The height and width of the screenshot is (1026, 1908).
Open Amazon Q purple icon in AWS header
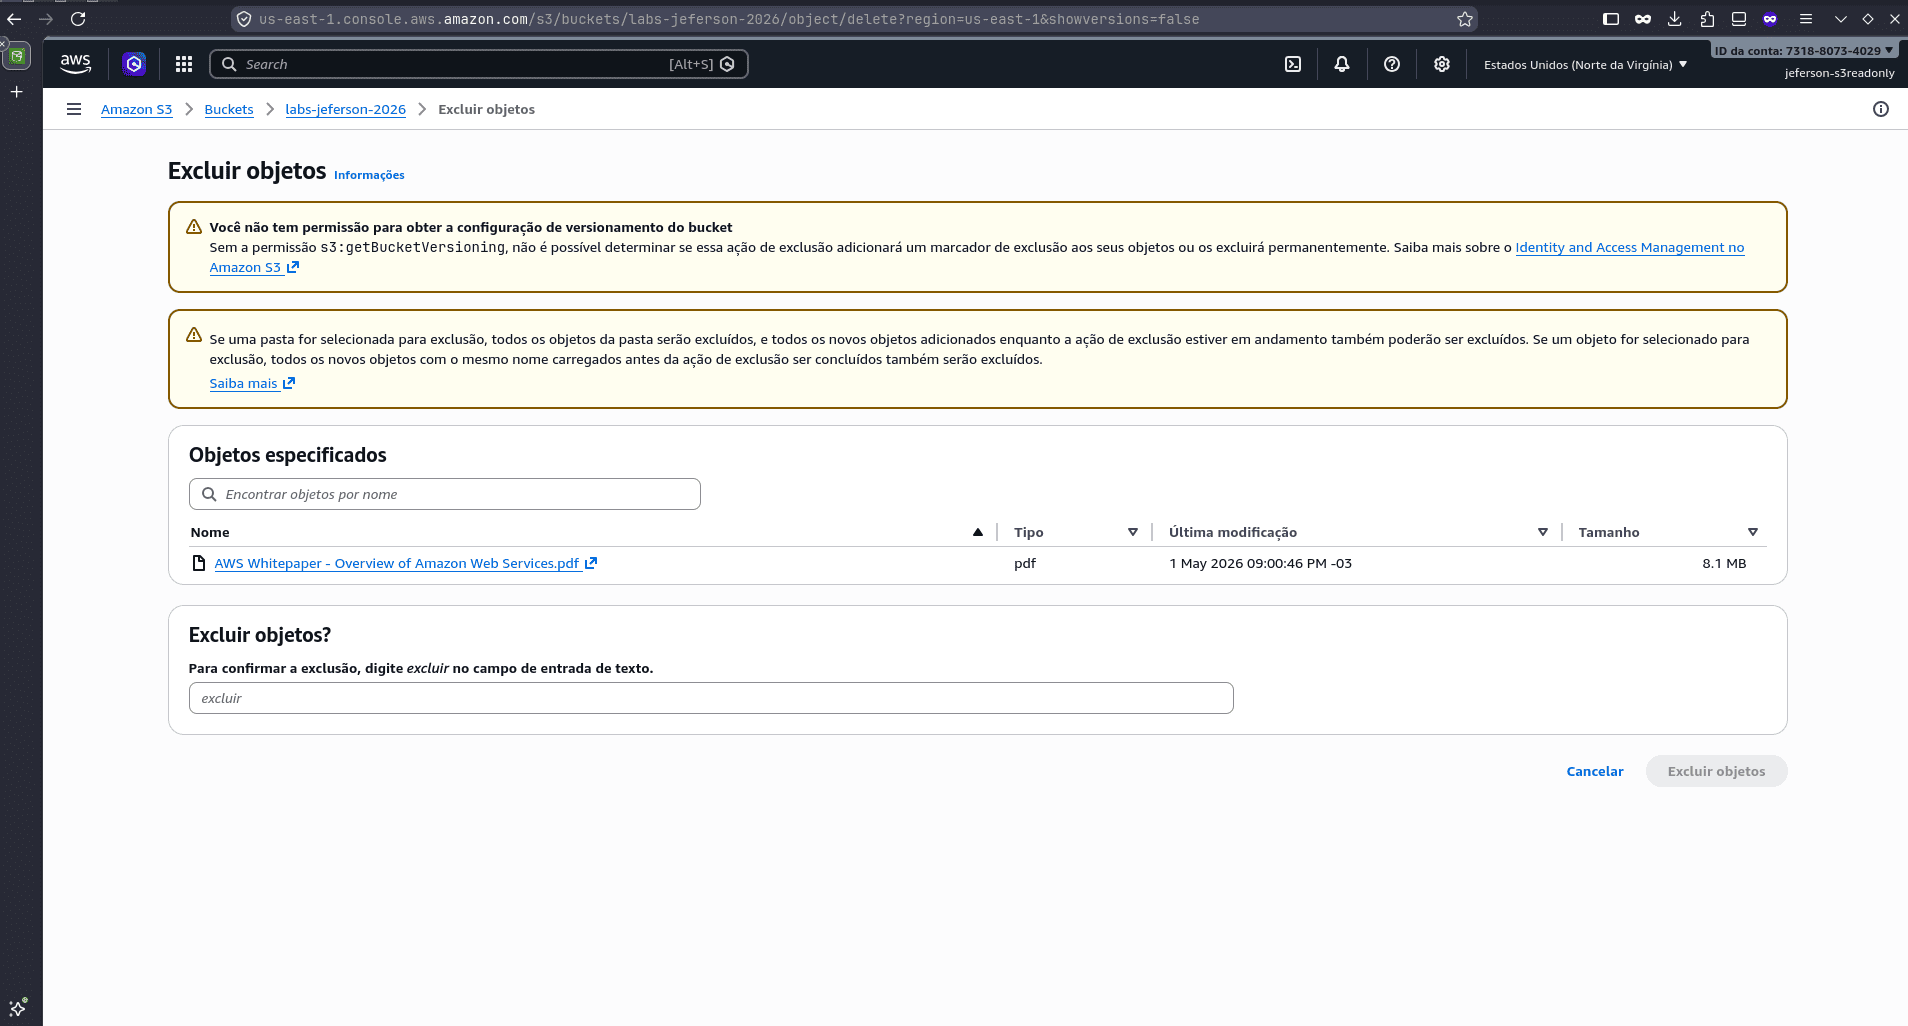click(x=134, y=64)
